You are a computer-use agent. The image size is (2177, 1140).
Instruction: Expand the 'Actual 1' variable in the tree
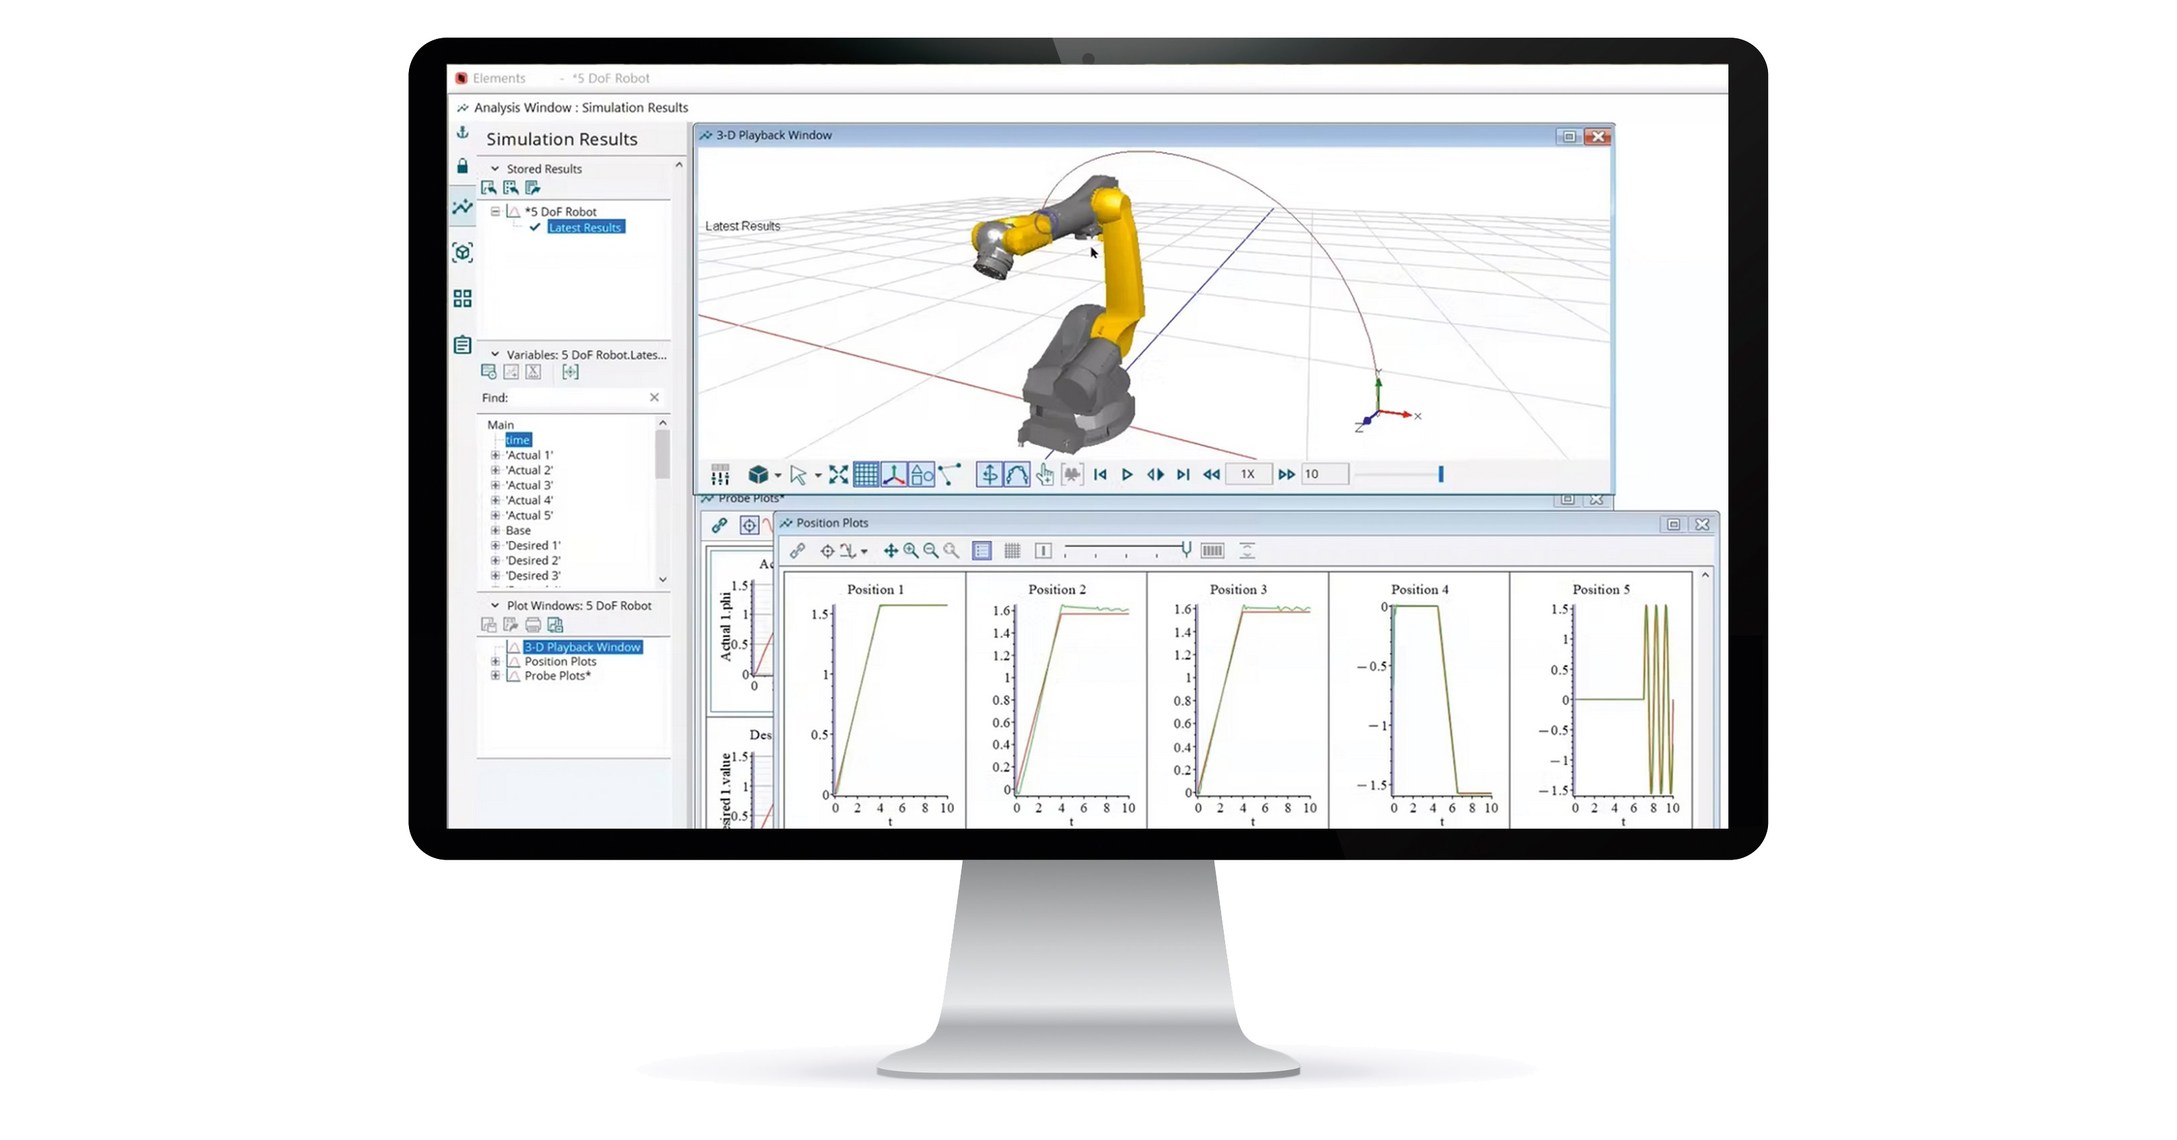click(494, 455)
